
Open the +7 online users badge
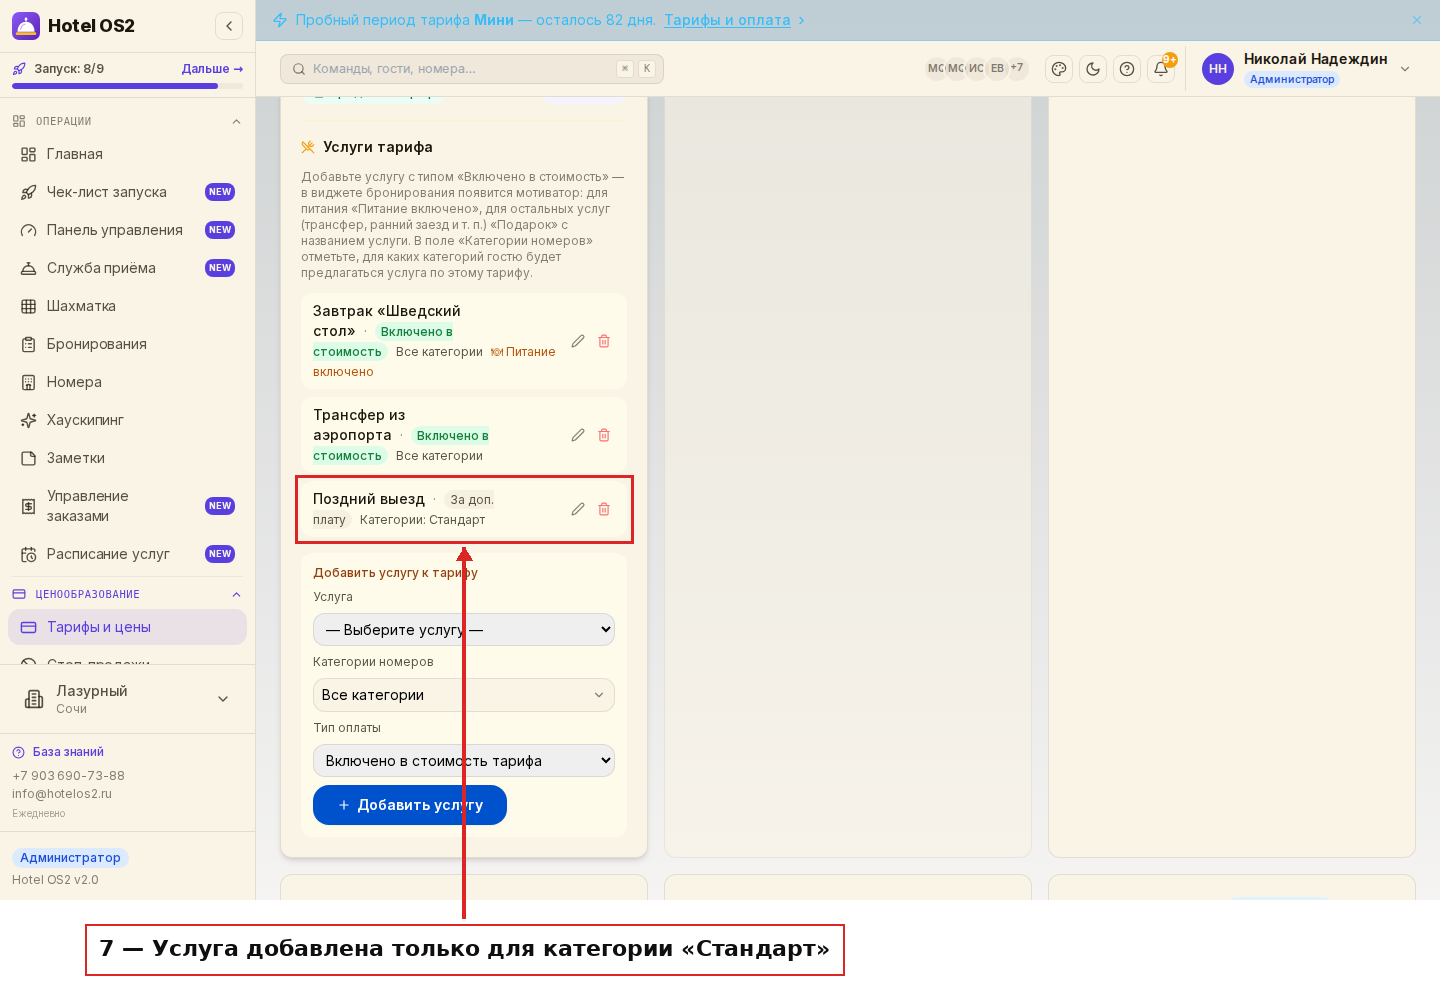1017,68
